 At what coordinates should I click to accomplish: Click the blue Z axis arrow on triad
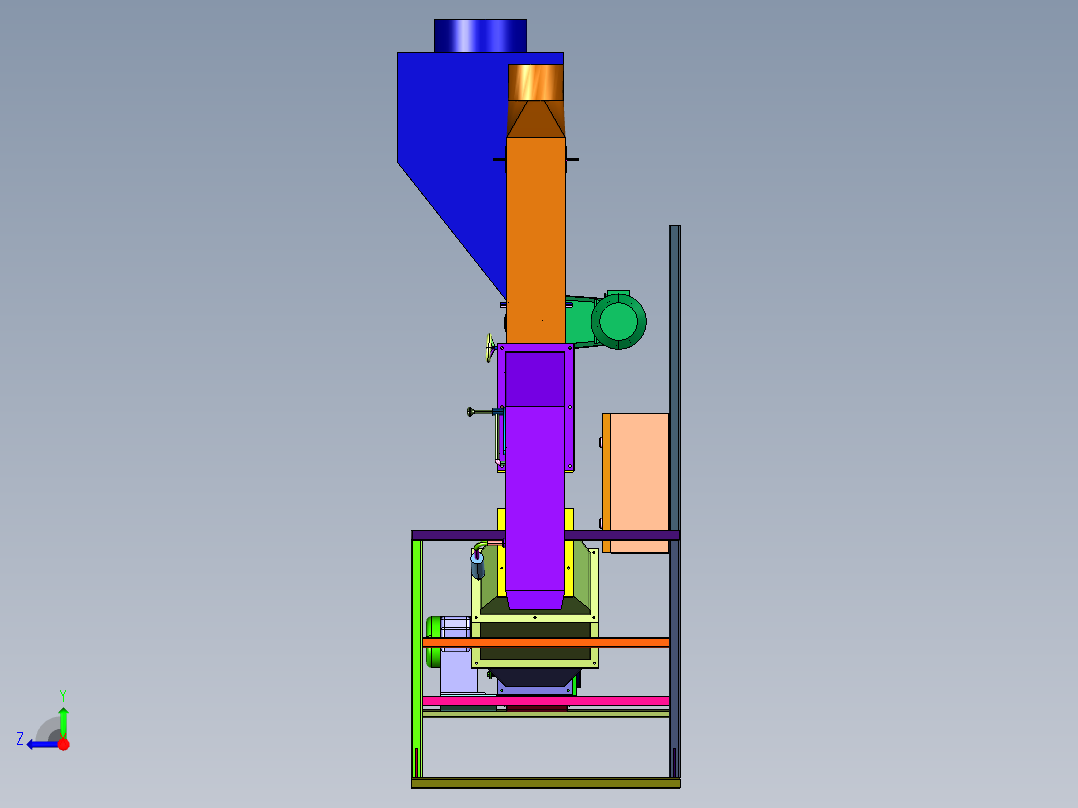point(41,745)
